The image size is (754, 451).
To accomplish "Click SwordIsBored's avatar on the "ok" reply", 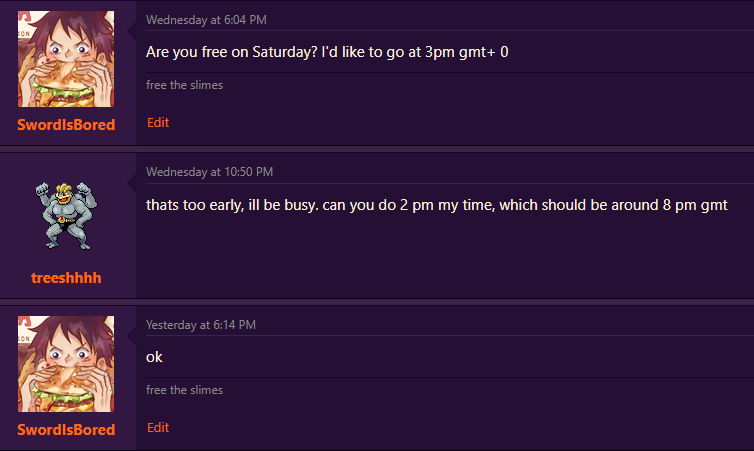I will 66,364.
